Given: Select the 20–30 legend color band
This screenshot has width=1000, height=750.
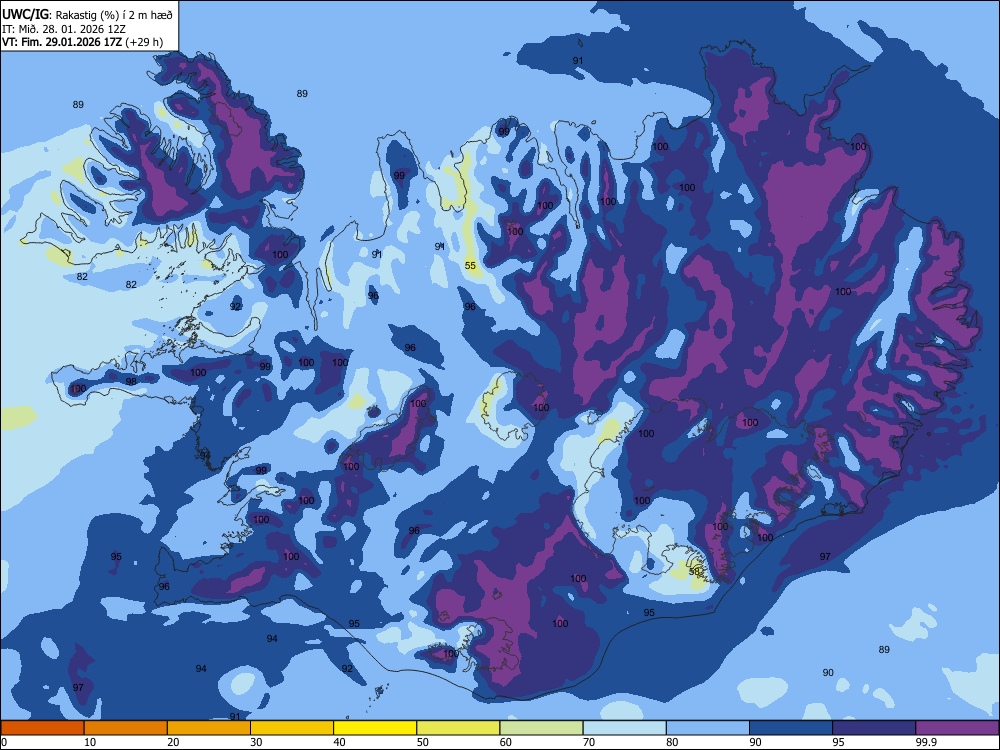Looking at the screenshot, I should click(209, 728).
